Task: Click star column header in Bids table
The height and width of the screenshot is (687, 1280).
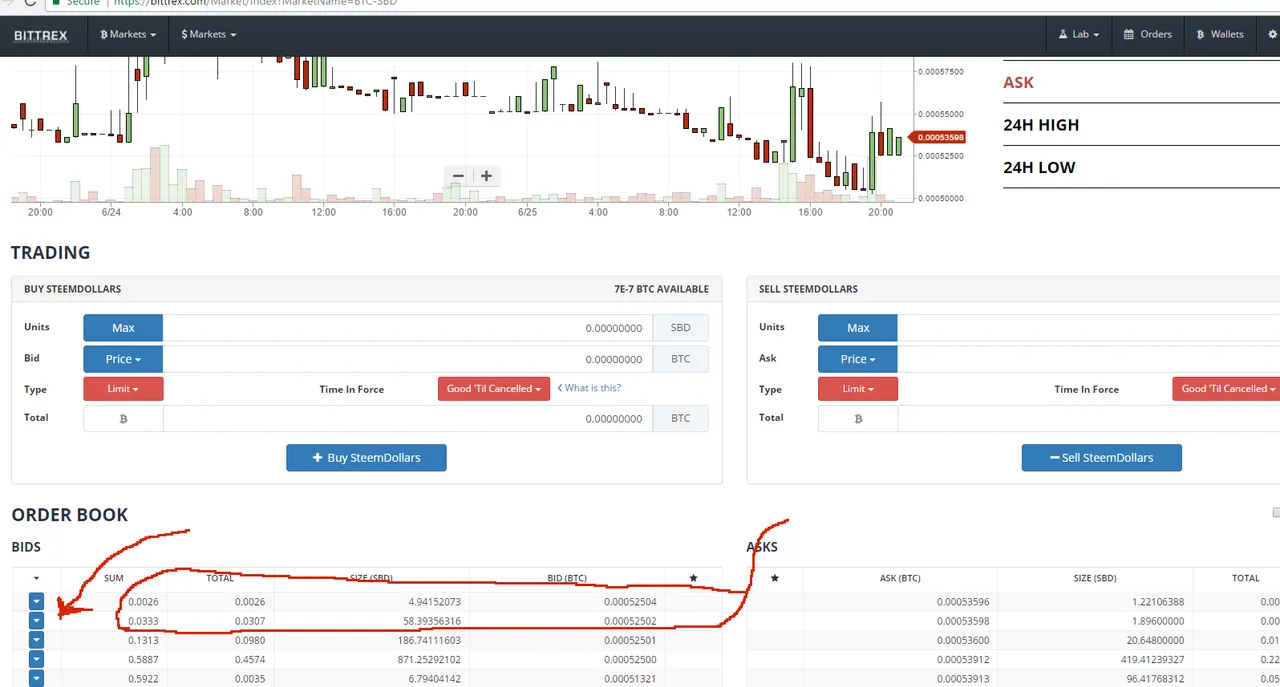Action: tap(693, 578)
